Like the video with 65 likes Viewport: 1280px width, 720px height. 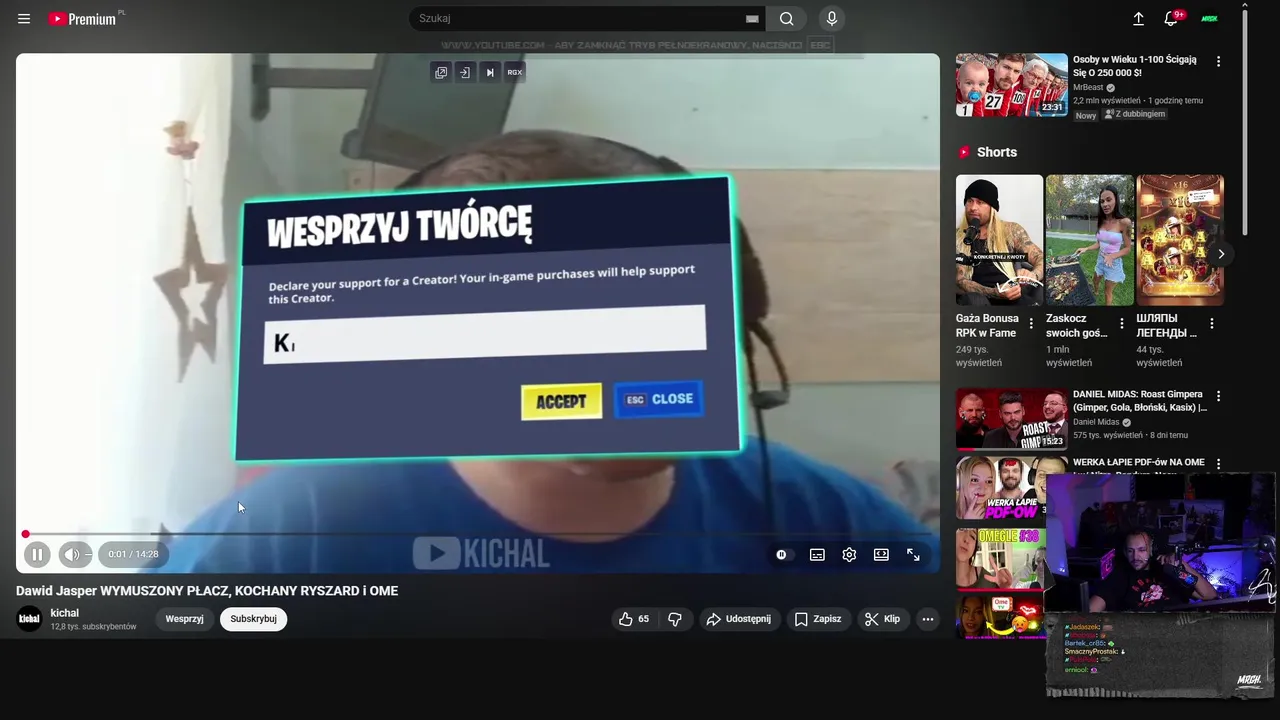coord(634,619)
